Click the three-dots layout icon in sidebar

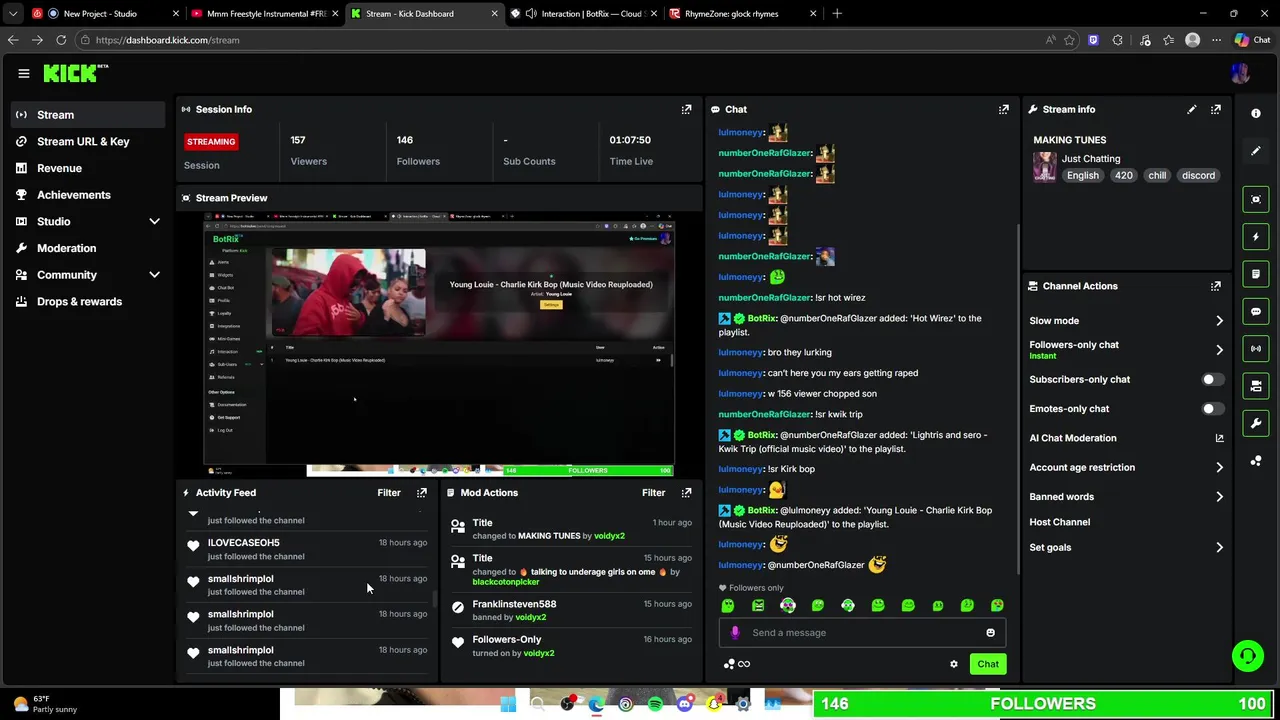[1256, 461]
